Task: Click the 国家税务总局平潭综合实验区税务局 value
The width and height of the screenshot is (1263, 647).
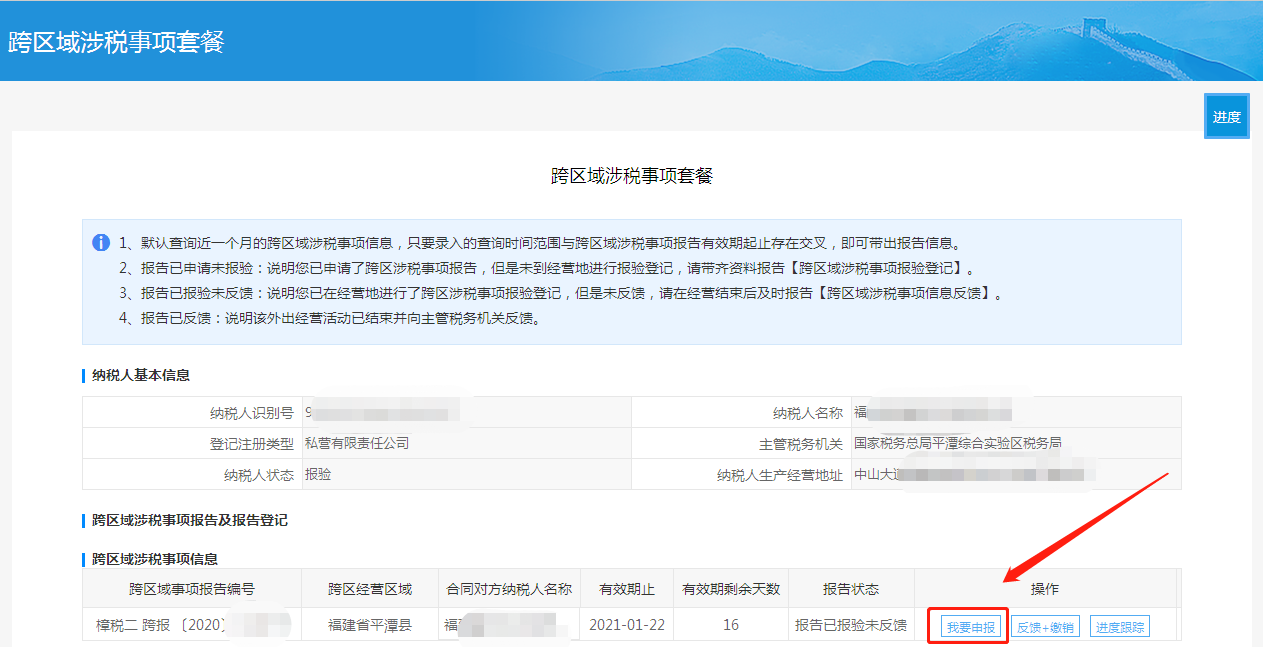Action: pyautogui.click(x=957, y=443)
